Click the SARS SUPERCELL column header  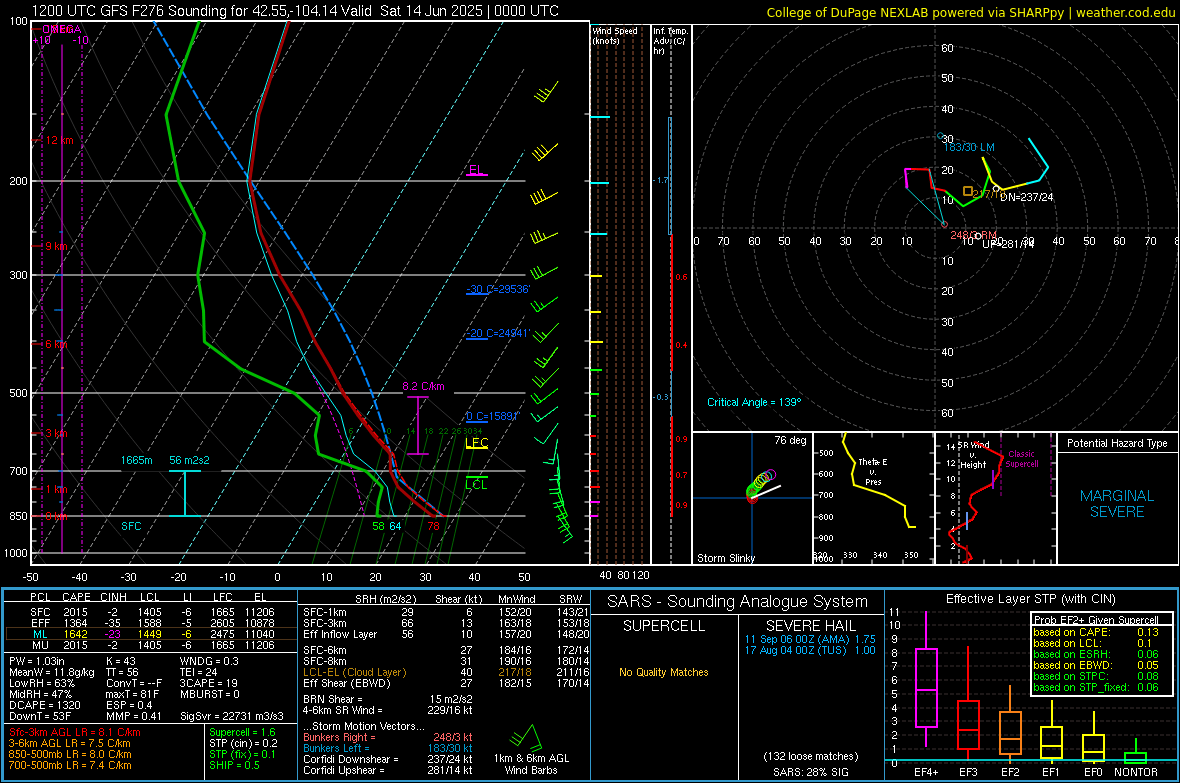664,626
